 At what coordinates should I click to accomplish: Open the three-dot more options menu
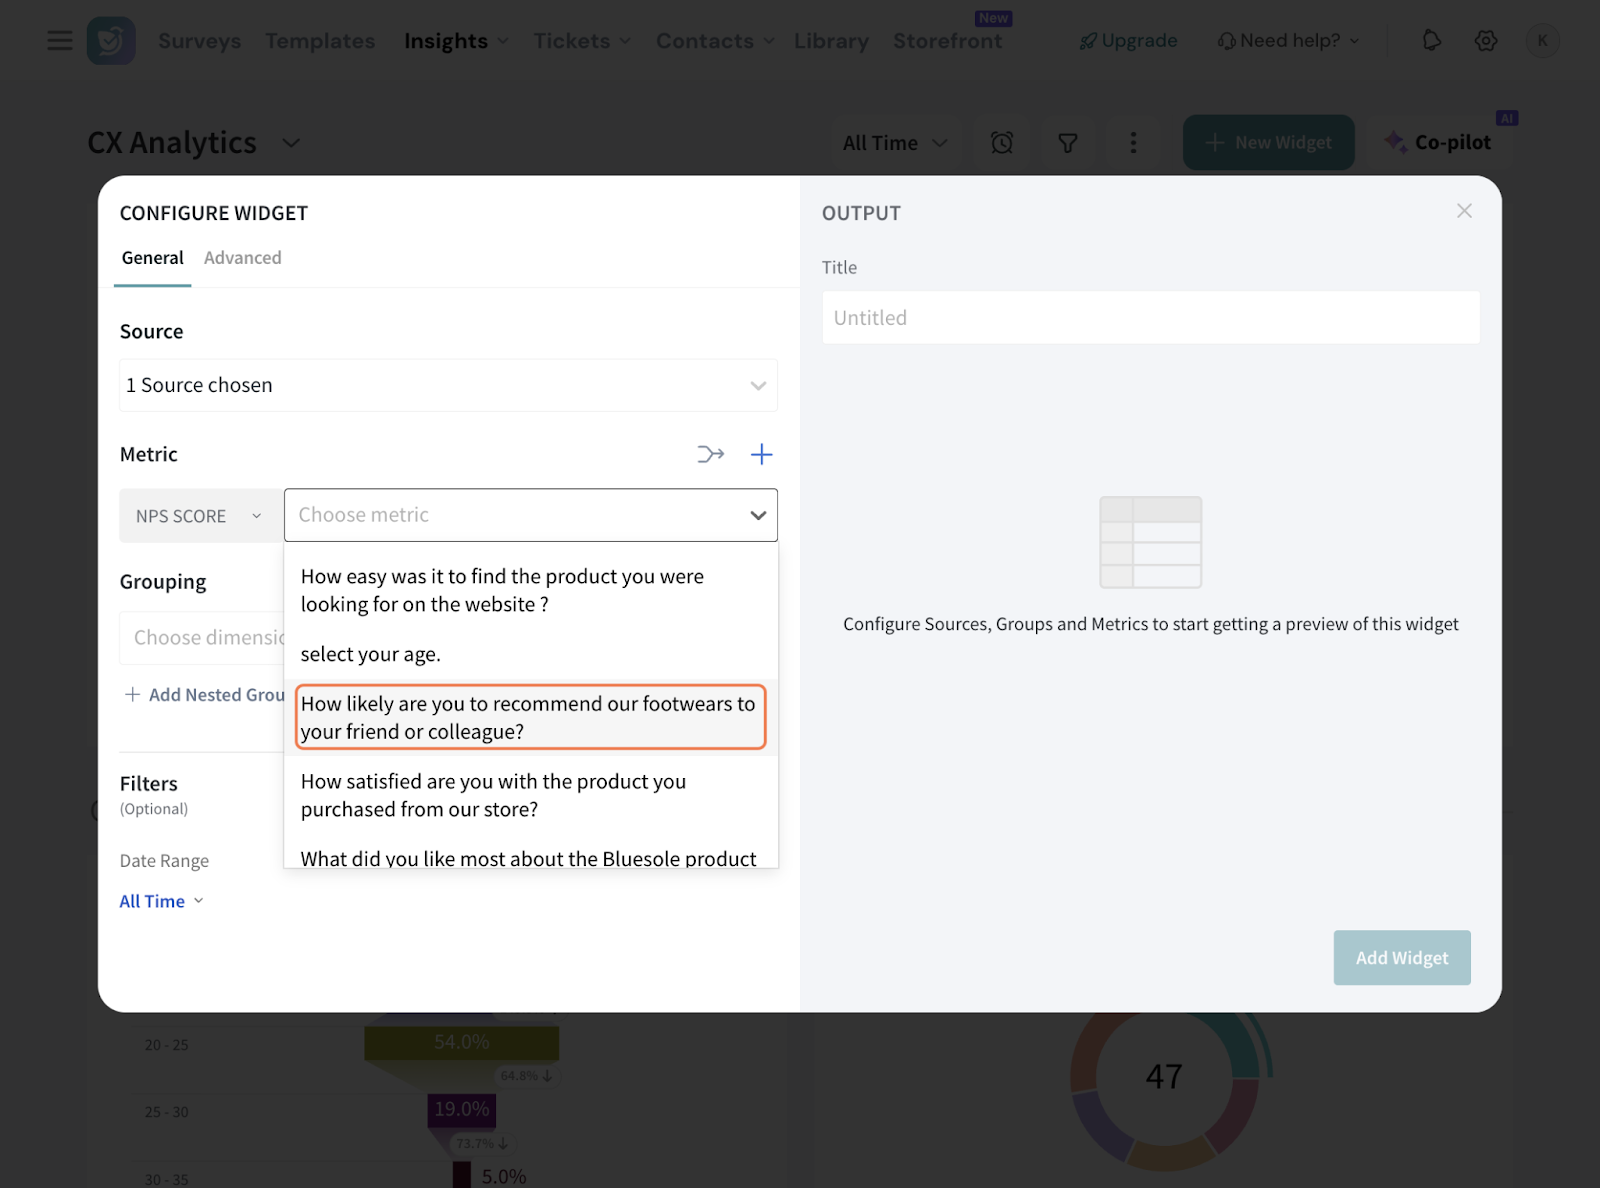pyautogui.click(x=1133, y=143)
